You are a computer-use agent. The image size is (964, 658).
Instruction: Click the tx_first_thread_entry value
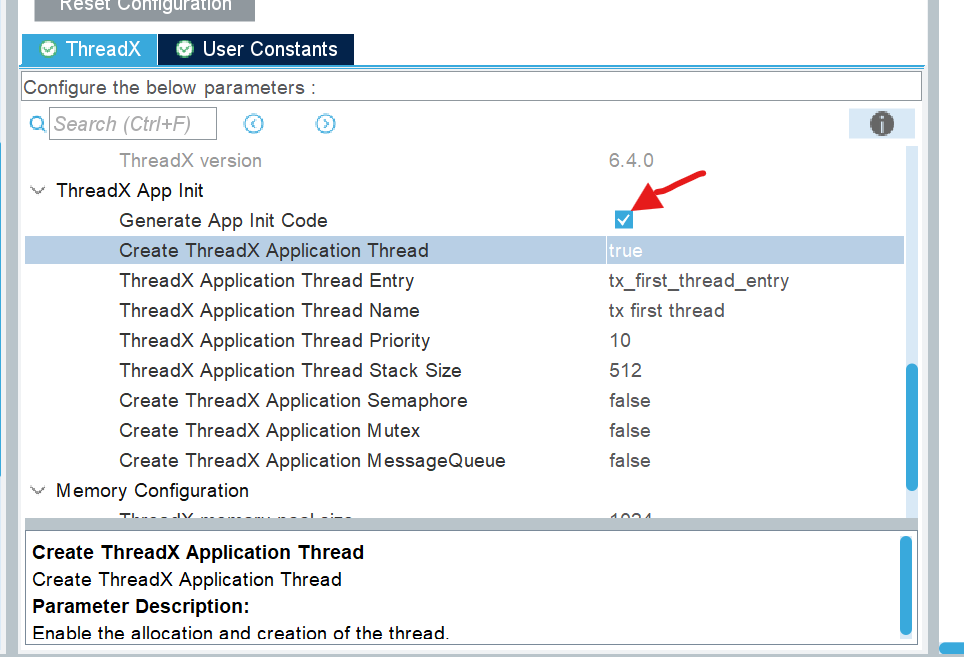[698, 281]
